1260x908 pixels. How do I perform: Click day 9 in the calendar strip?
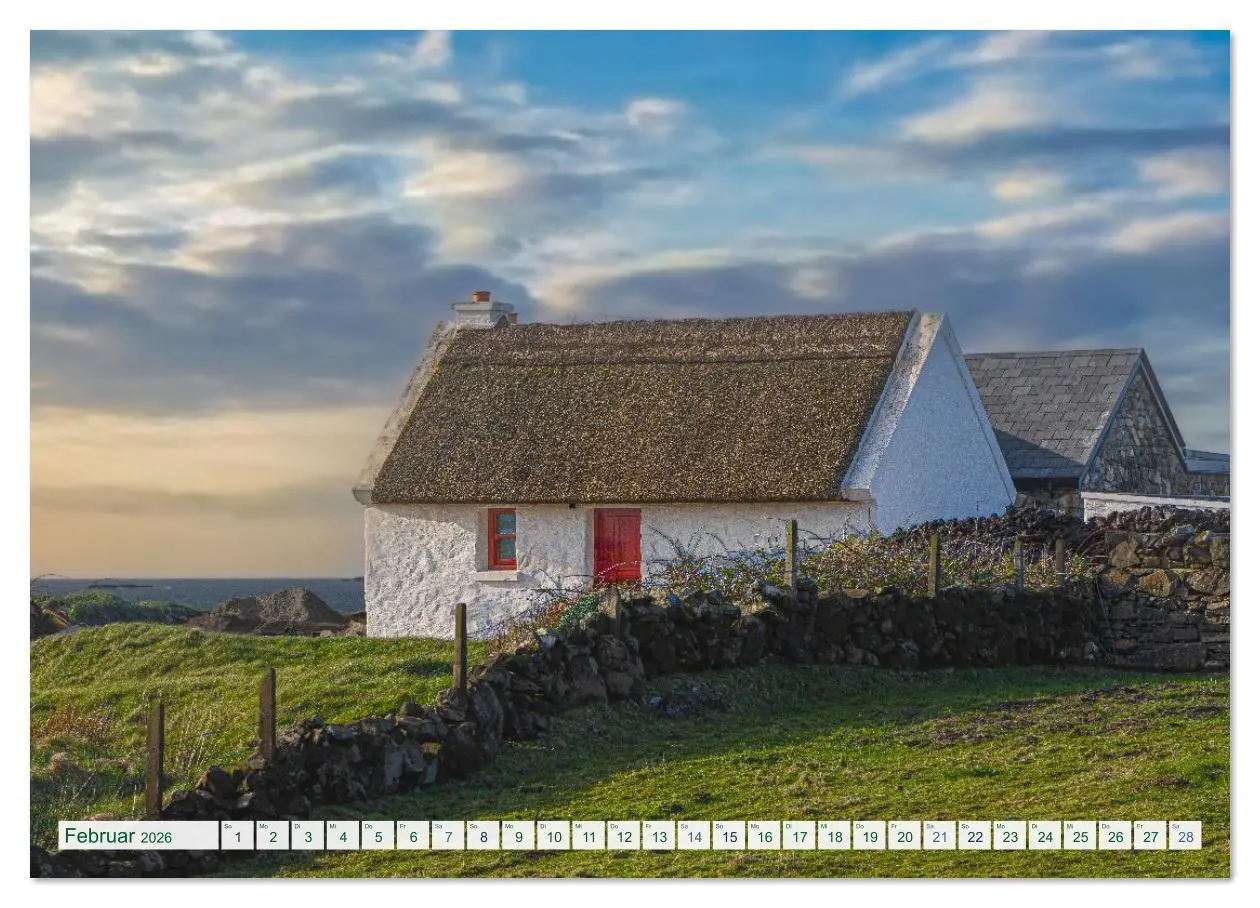(x=517, y=836)
